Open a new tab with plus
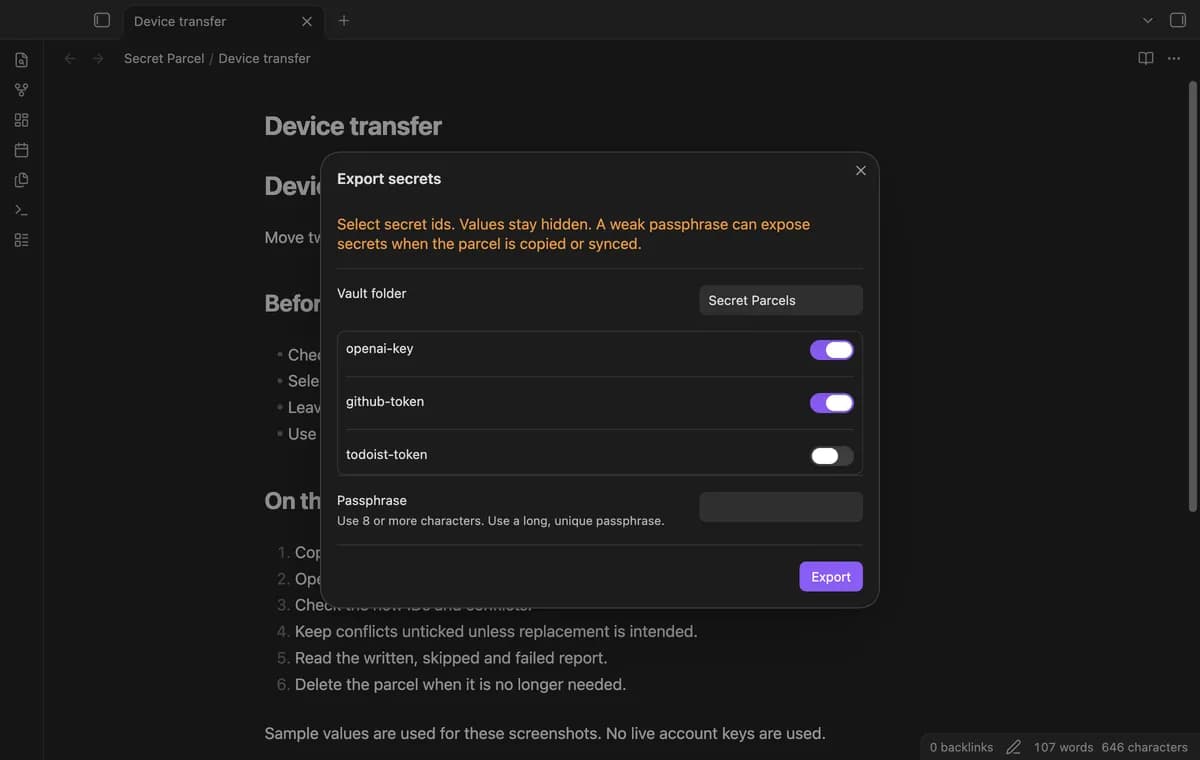Image resolution: width=1200 pixels, height=760 pixels. click(x=344, y=20)
